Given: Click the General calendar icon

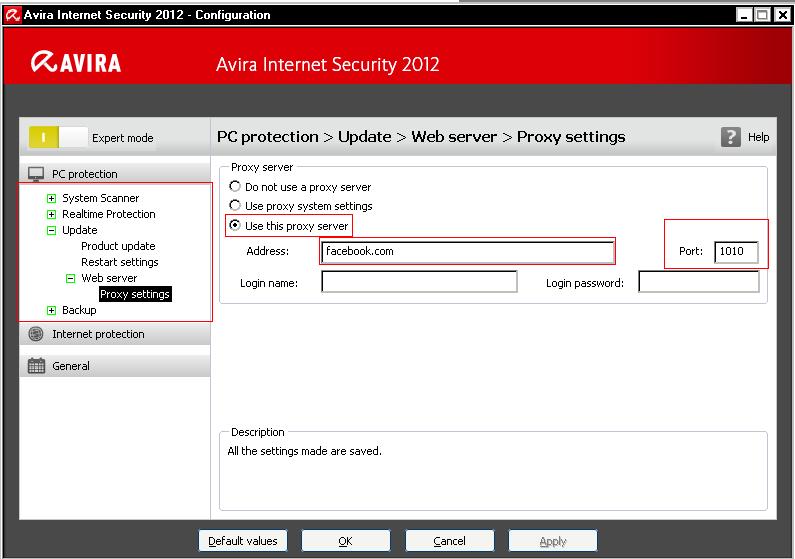Looking at the screenshot, I should (36, 365).
